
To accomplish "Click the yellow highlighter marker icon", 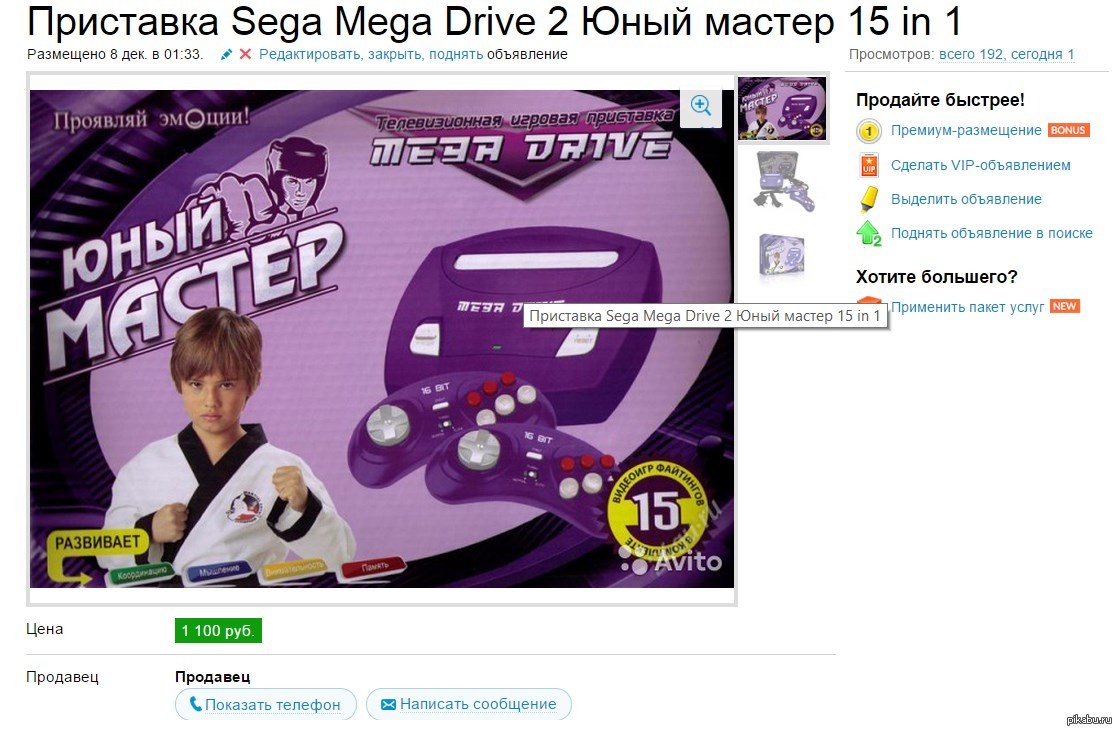I will tap(869, 199).
